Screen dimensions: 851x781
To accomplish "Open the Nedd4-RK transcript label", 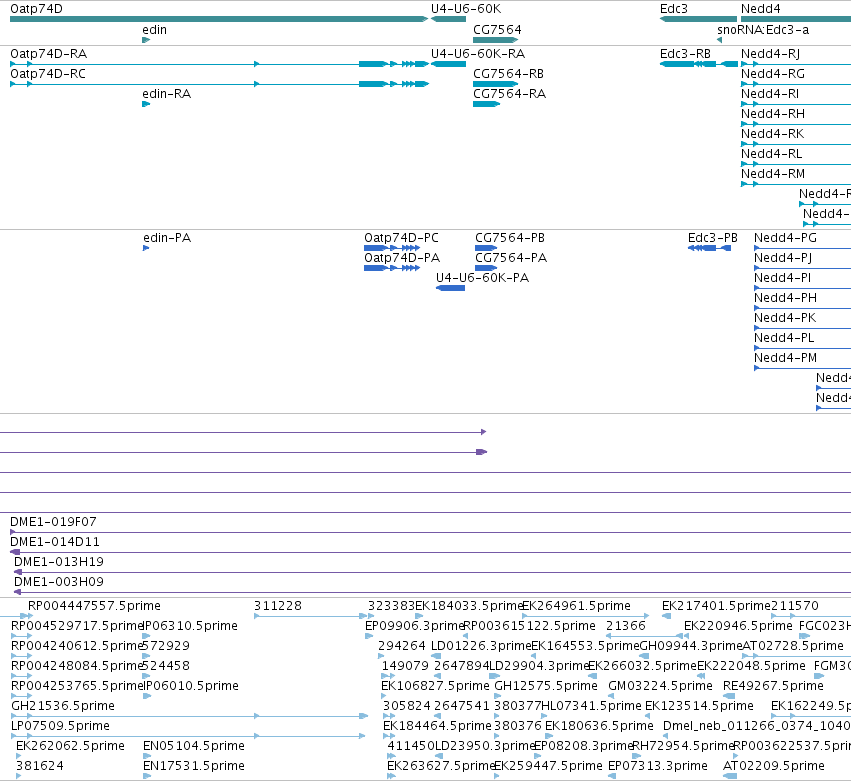I will click(x=772, y=134).
